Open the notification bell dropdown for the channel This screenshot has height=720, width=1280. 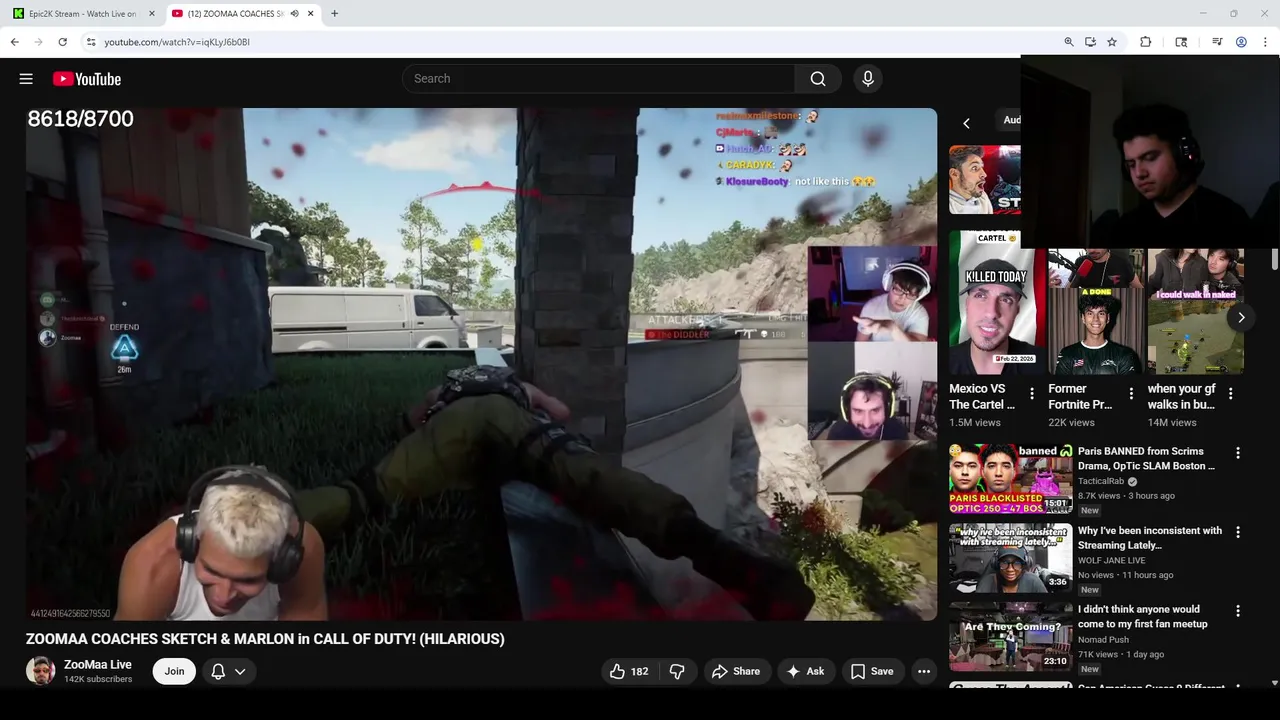click(x=228, y=671)
